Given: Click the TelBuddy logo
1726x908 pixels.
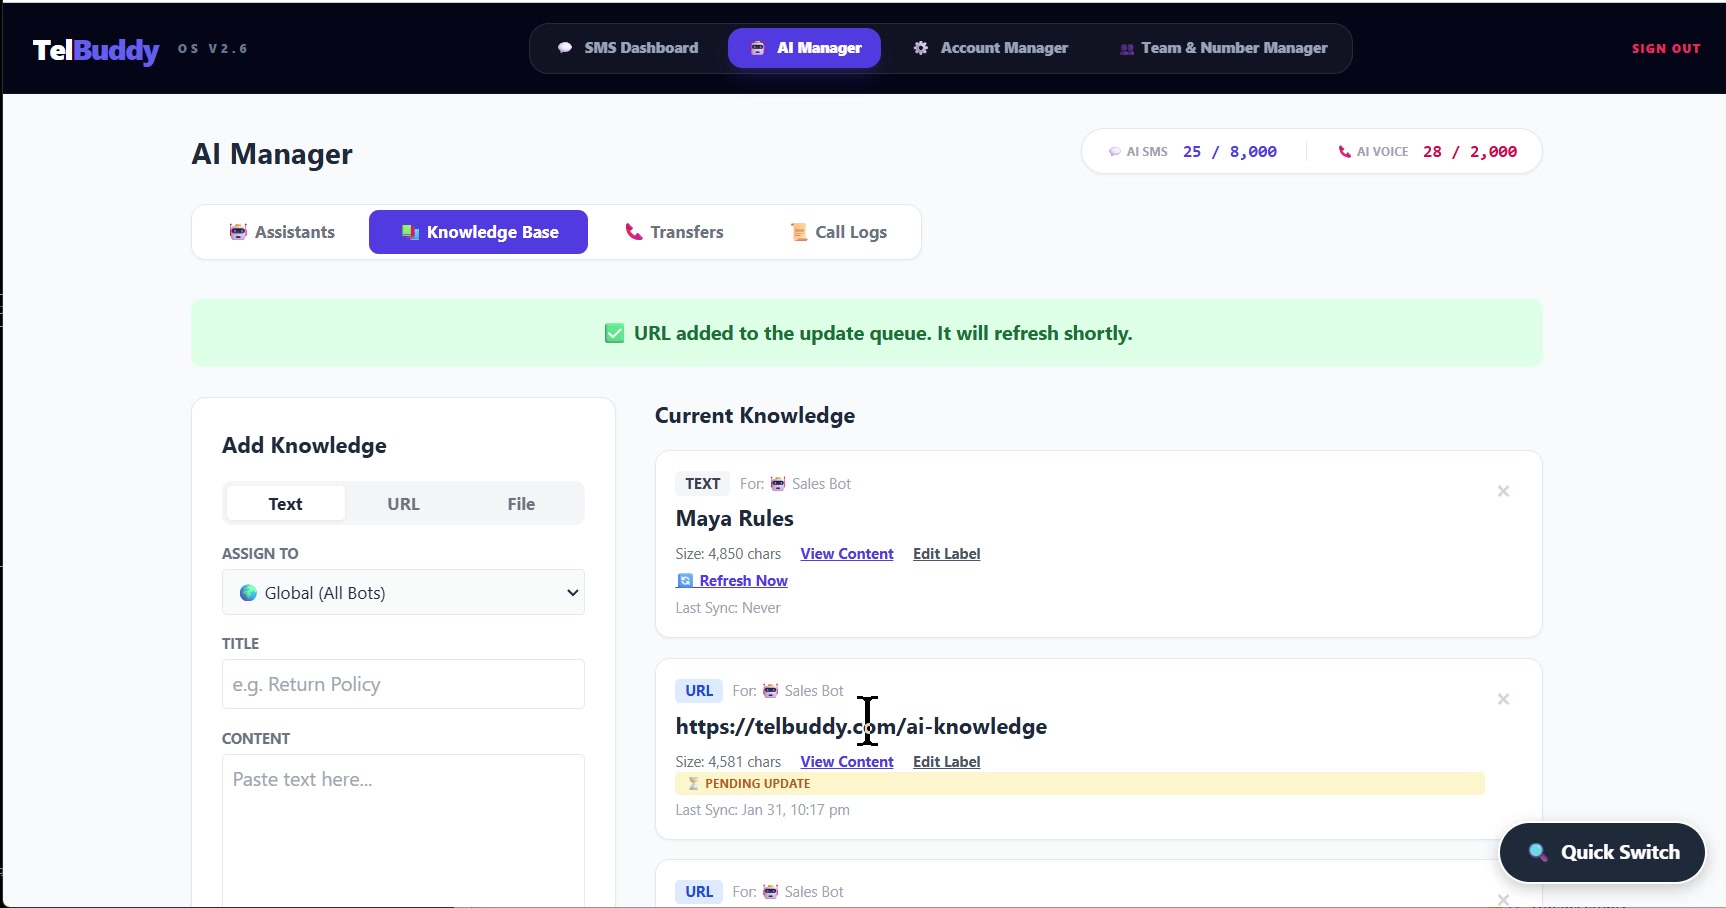Looking at the screenshot, I should (x=96, y=49).
